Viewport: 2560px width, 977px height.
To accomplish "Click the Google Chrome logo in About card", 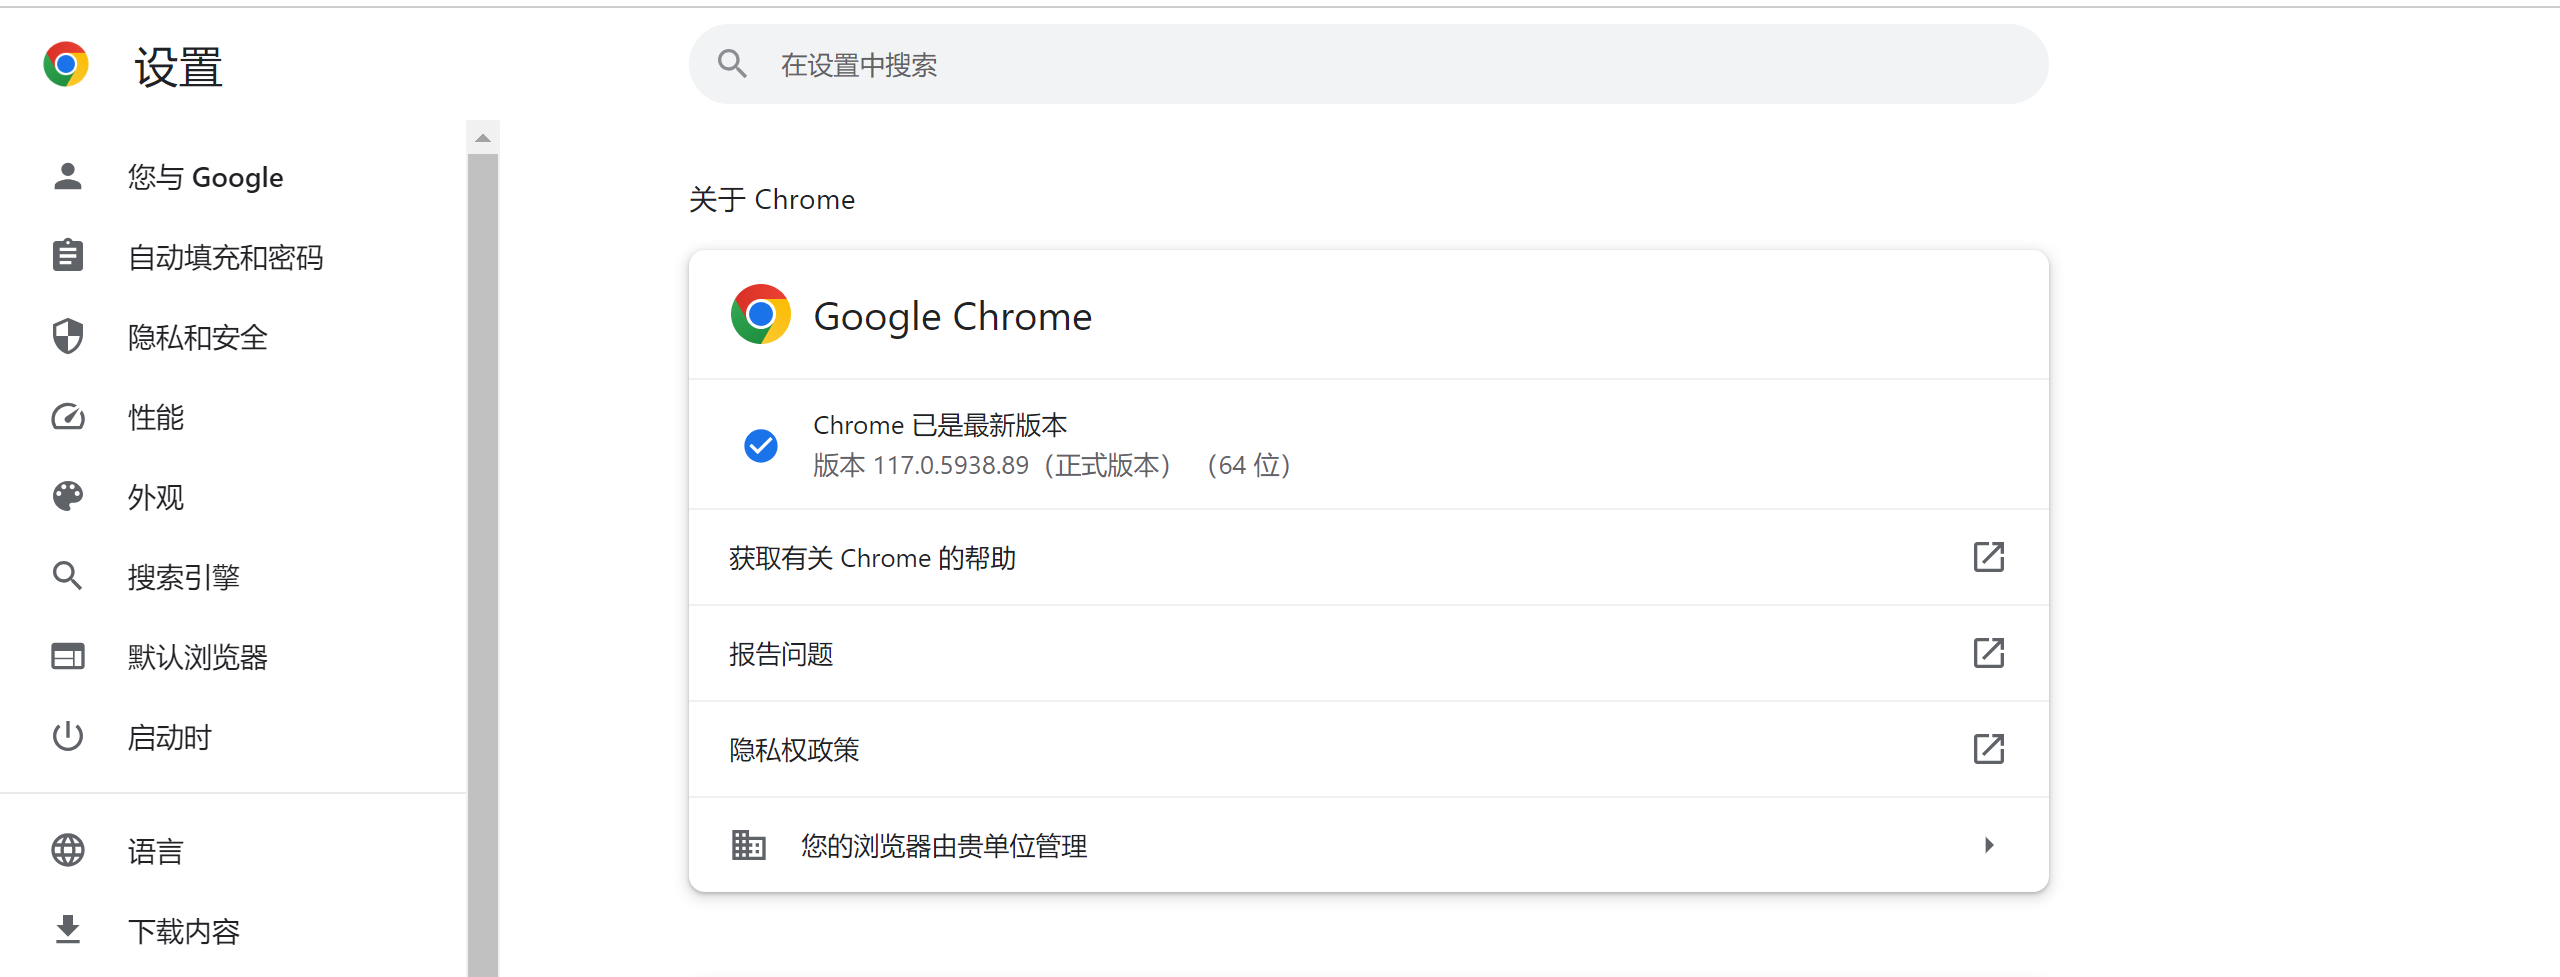I will click(x=761, y=314).
